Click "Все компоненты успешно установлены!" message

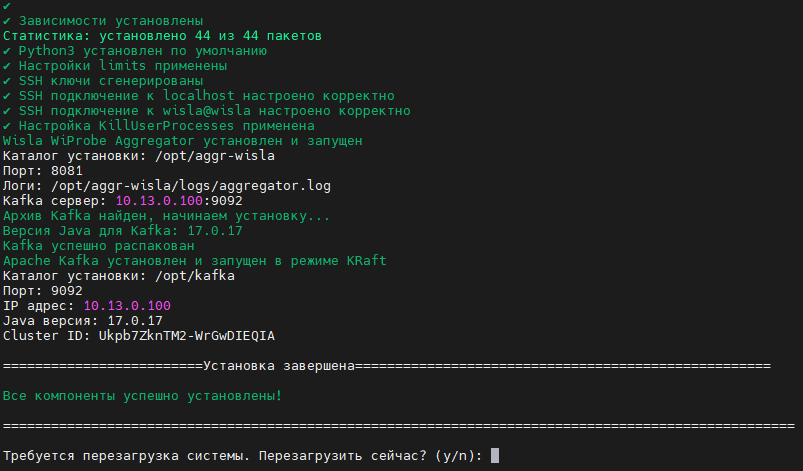142,396
